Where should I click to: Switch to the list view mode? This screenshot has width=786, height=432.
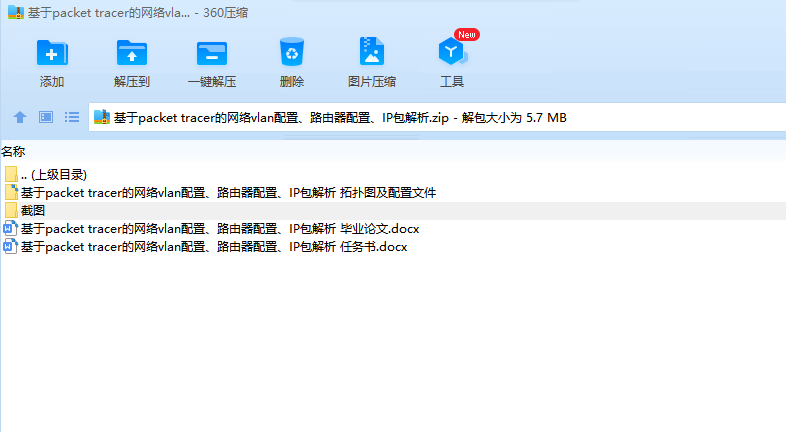(72, 117)
